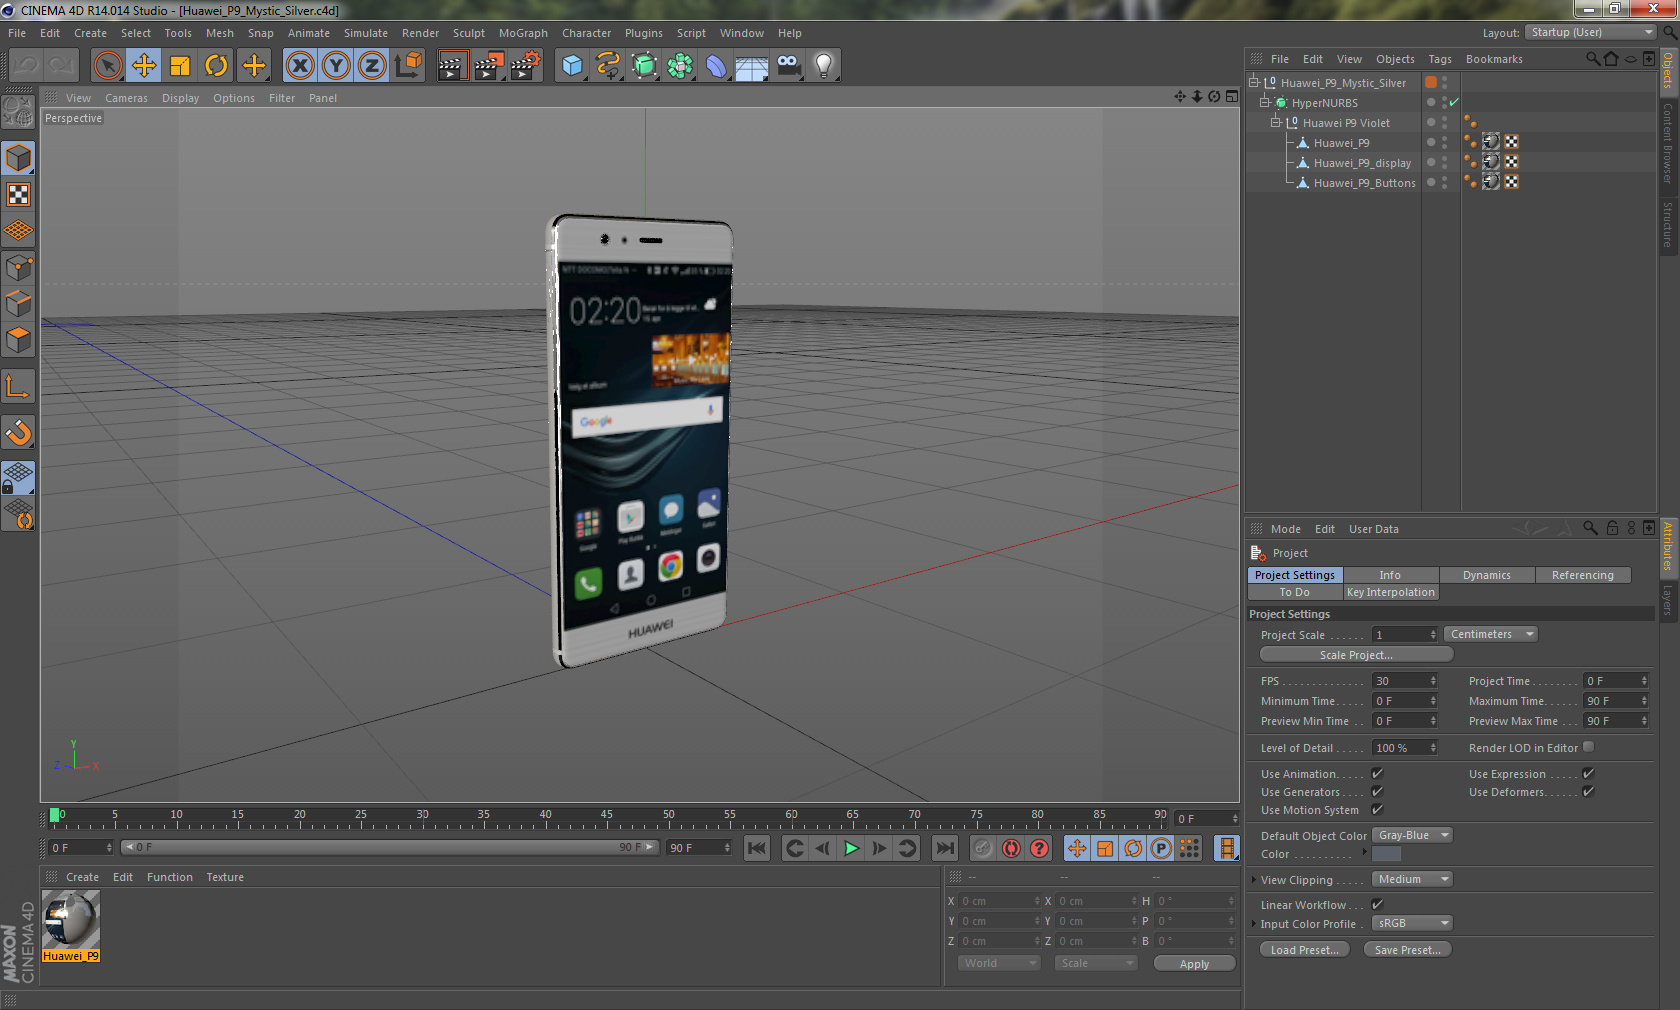Collapse the Huawei P9 Violet group

(x=1275, y=122)
